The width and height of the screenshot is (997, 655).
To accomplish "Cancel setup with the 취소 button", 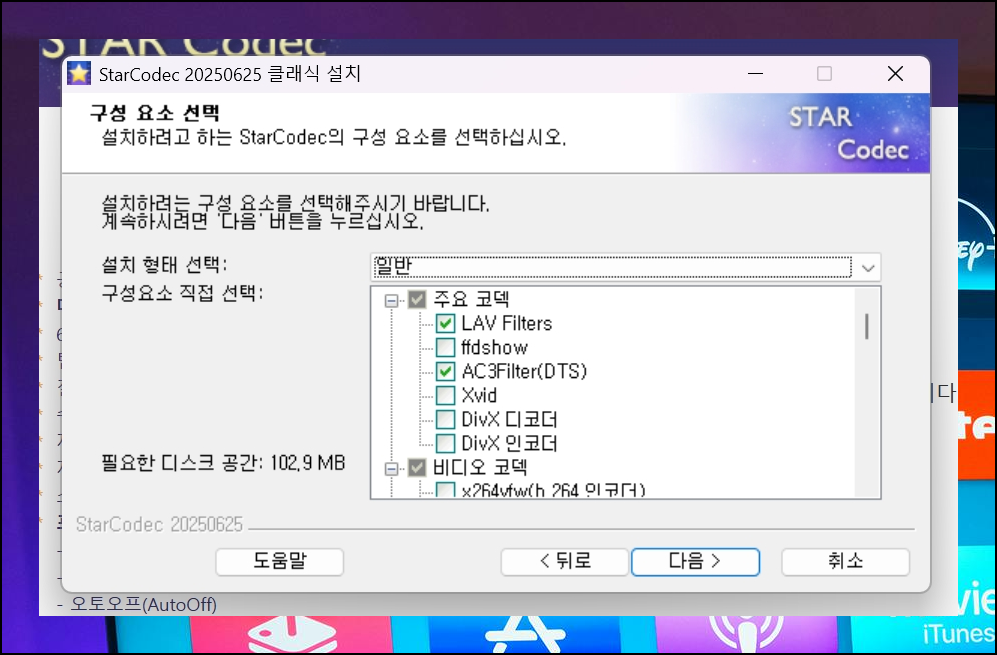I will [845, 562].
